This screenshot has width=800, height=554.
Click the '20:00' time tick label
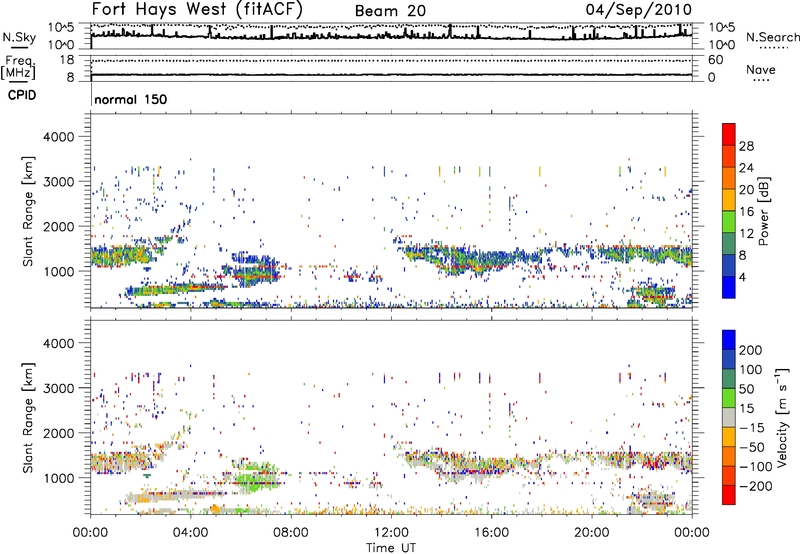(x=592, y=533)
